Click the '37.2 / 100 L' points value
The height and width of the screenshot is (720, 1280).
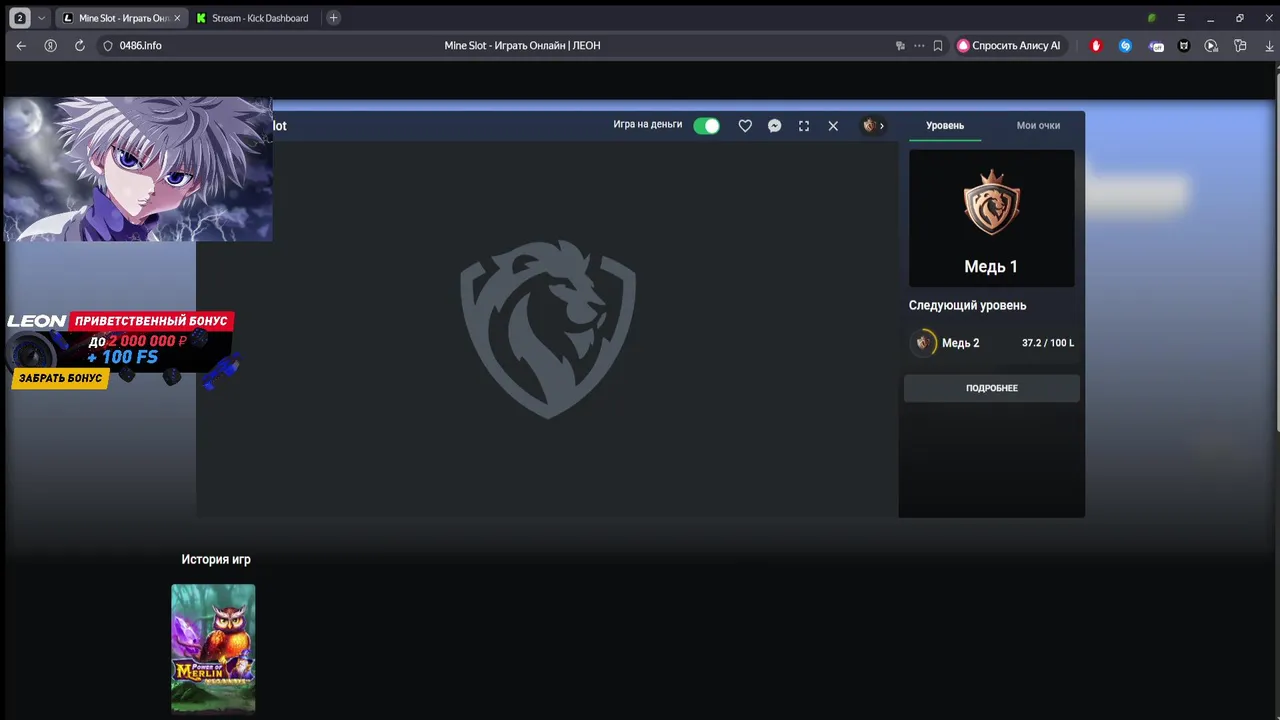(x=1048, y=343)
